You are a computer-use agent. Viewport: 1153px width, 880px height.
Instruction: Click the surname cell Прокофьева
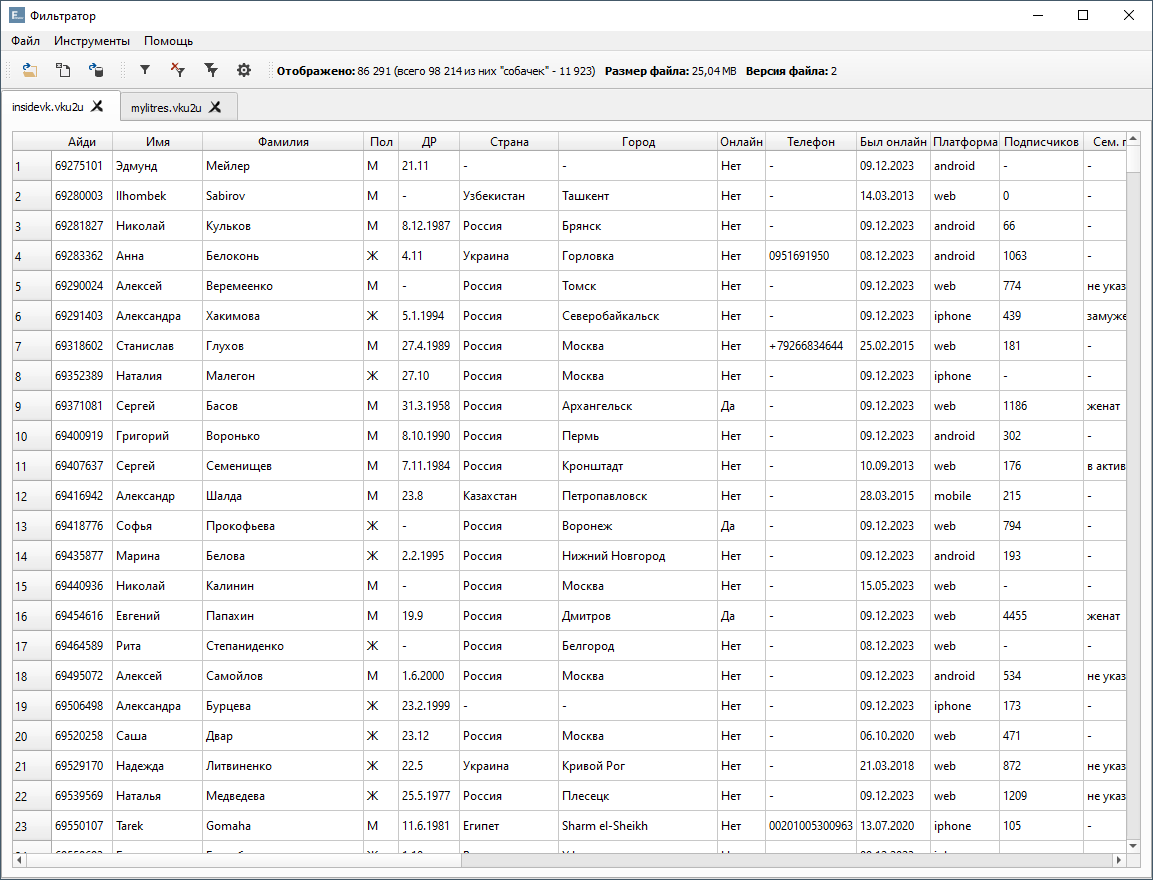[x=283, y=526]
